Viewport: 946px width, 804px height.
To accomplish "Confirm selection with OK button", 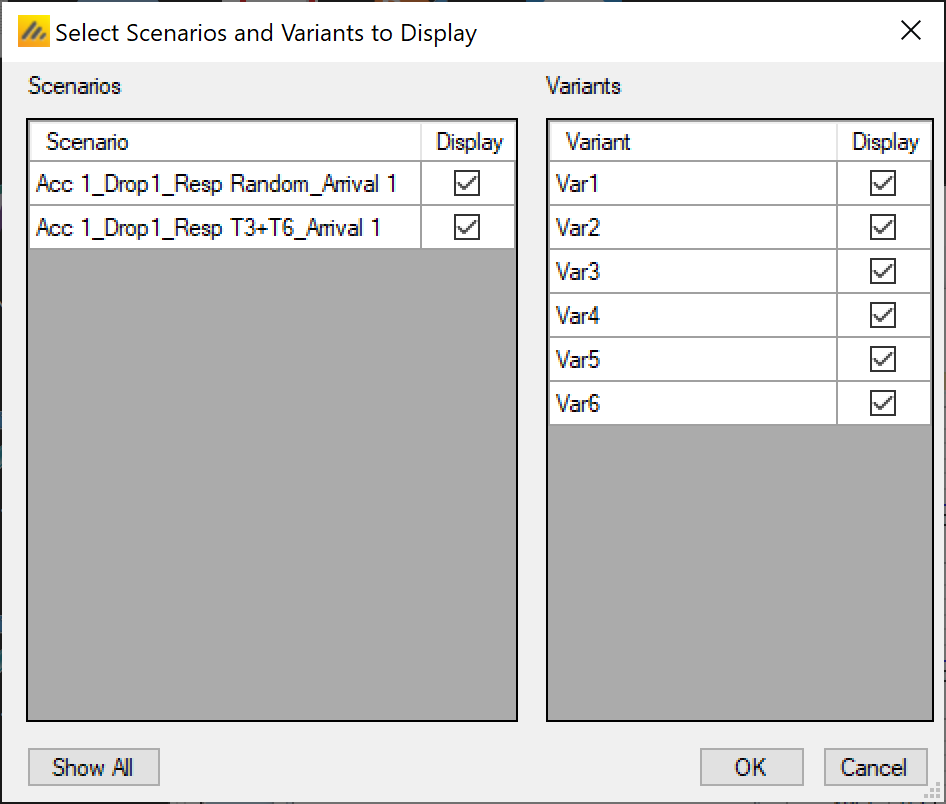I will click(x=751, y=767).
